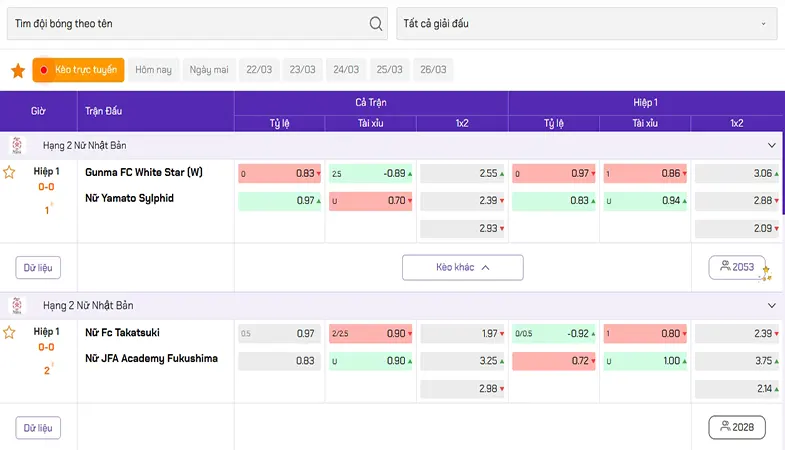Pick Takatsuki first-half handicap odds -0.92
The width and height of the screenshot is (785, 450).
(554, 334)
